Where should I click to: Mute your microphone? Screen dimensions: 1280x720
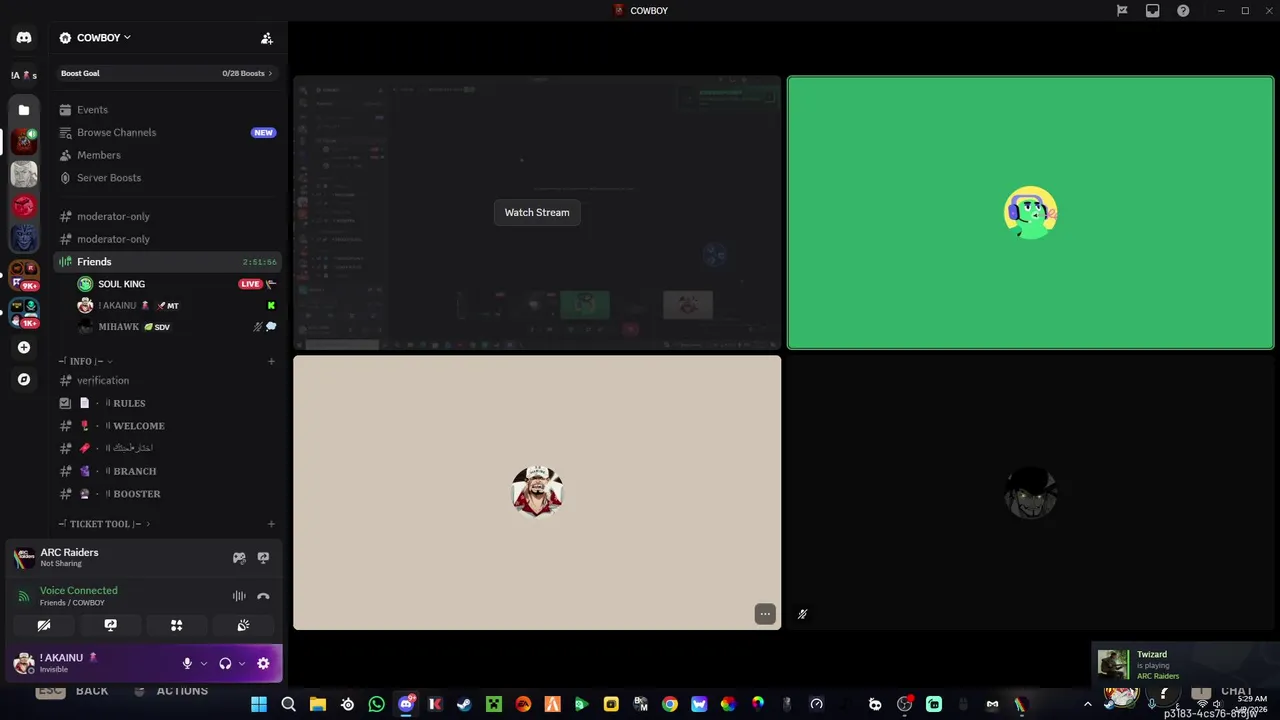click(187, 663)
